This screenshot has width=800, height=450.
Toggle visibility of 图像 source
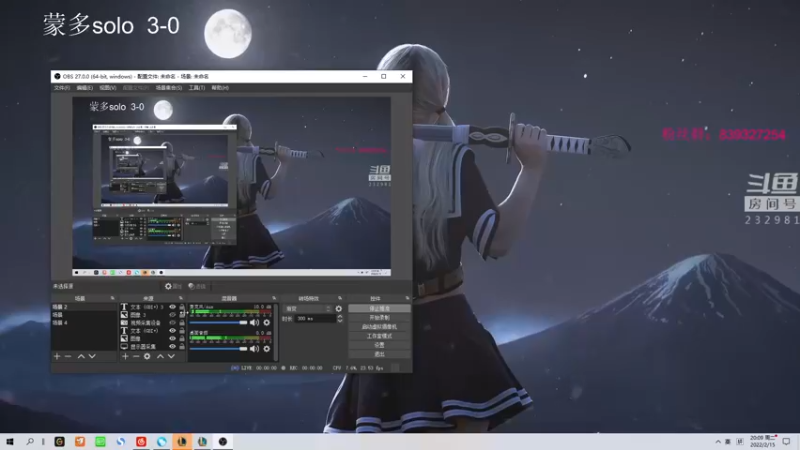point(172,338)
